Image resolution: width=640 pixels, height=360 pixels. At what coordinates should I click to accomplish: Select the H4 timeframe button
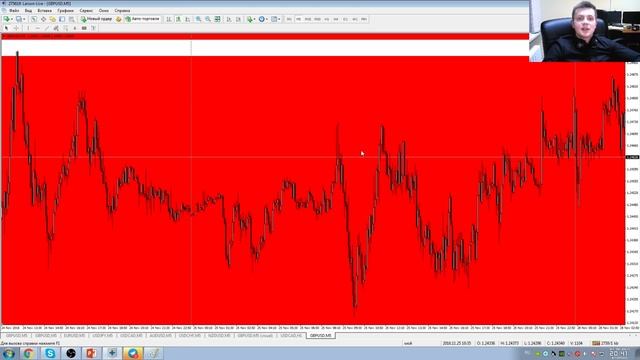point(336,19)
